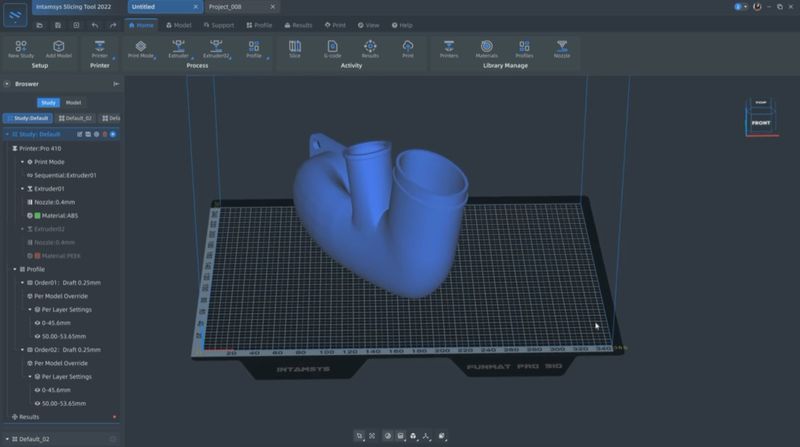Switch Browser panel to Model view
Viewport: 800px width, 447px height.
74,102
